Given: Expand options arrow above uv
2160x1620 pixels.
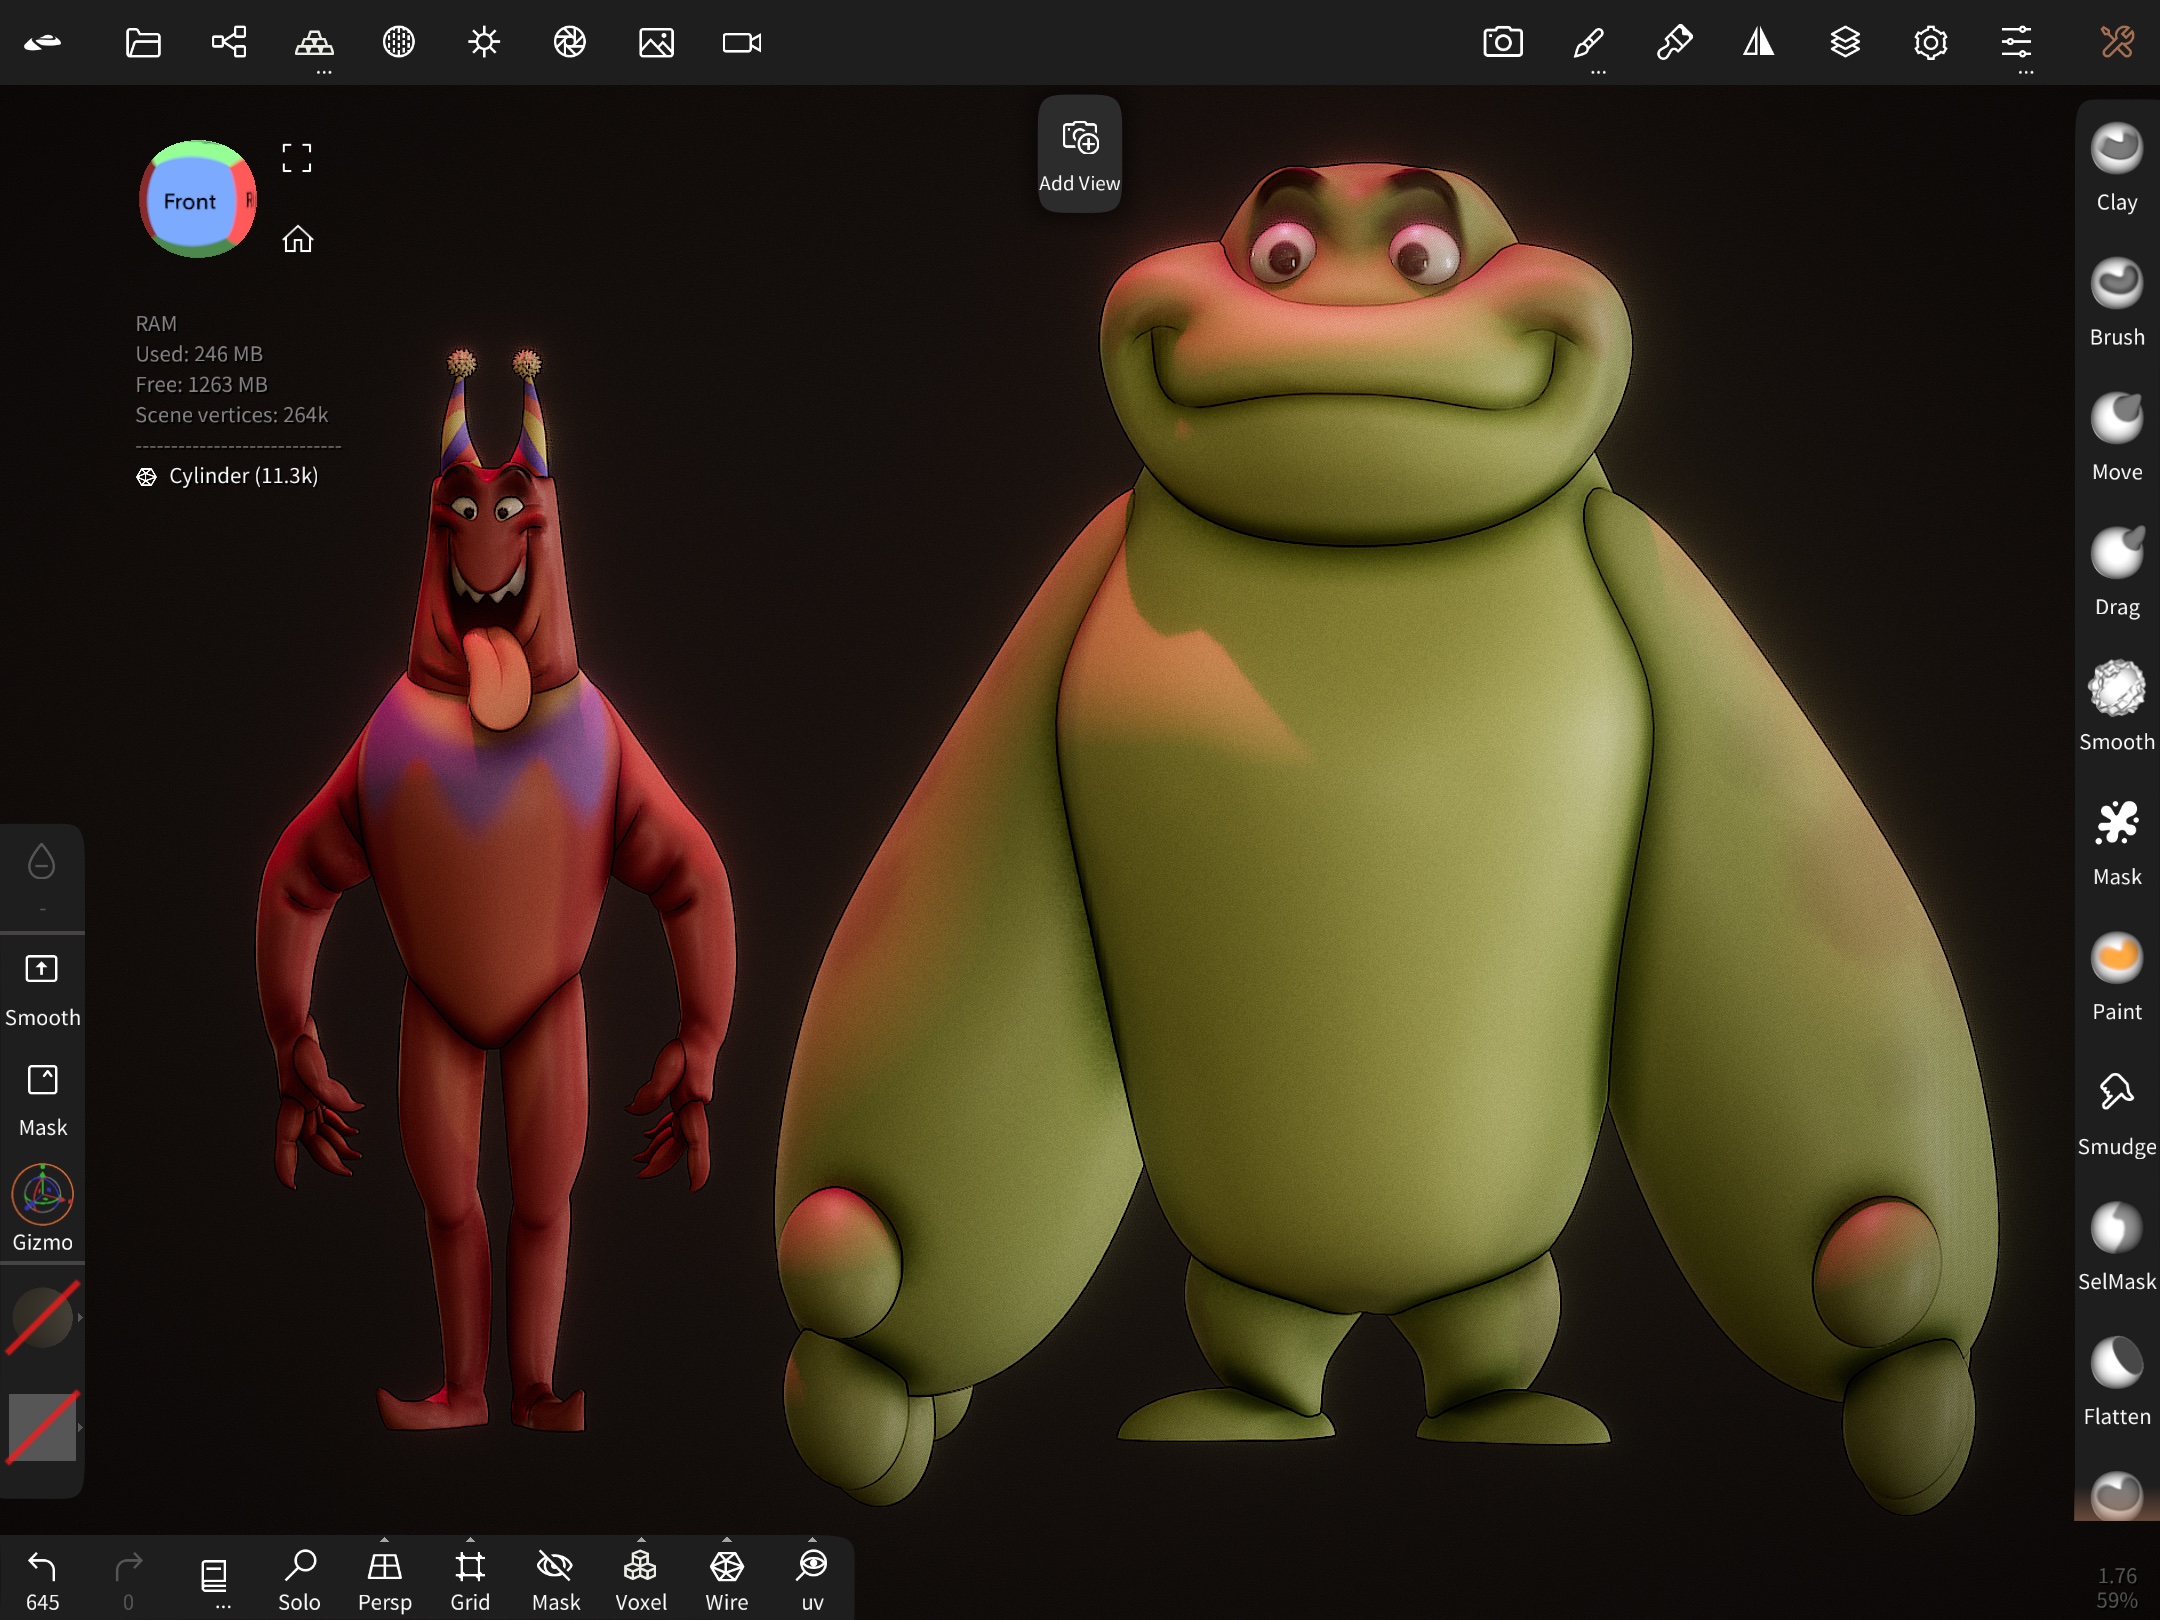Looking at the screenshot, I should pyautogui.click(x=812, y=1540).
